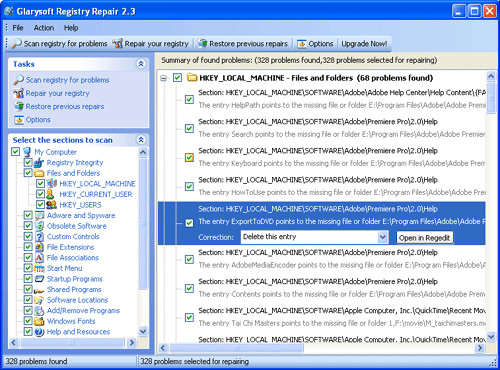This screenshot has height=370, width=500.
Task: Select the Registry Integrity section icon
Action: (39, 163)
